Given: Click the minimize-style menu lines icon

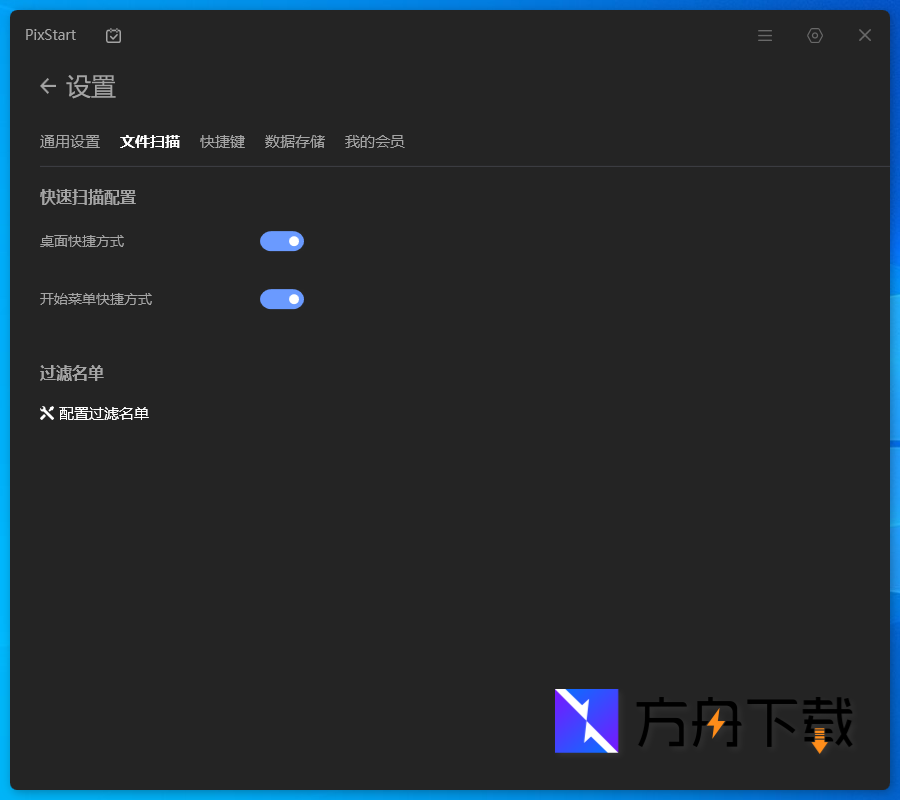Looking at the screenshot, I should (x=765, y=35).
